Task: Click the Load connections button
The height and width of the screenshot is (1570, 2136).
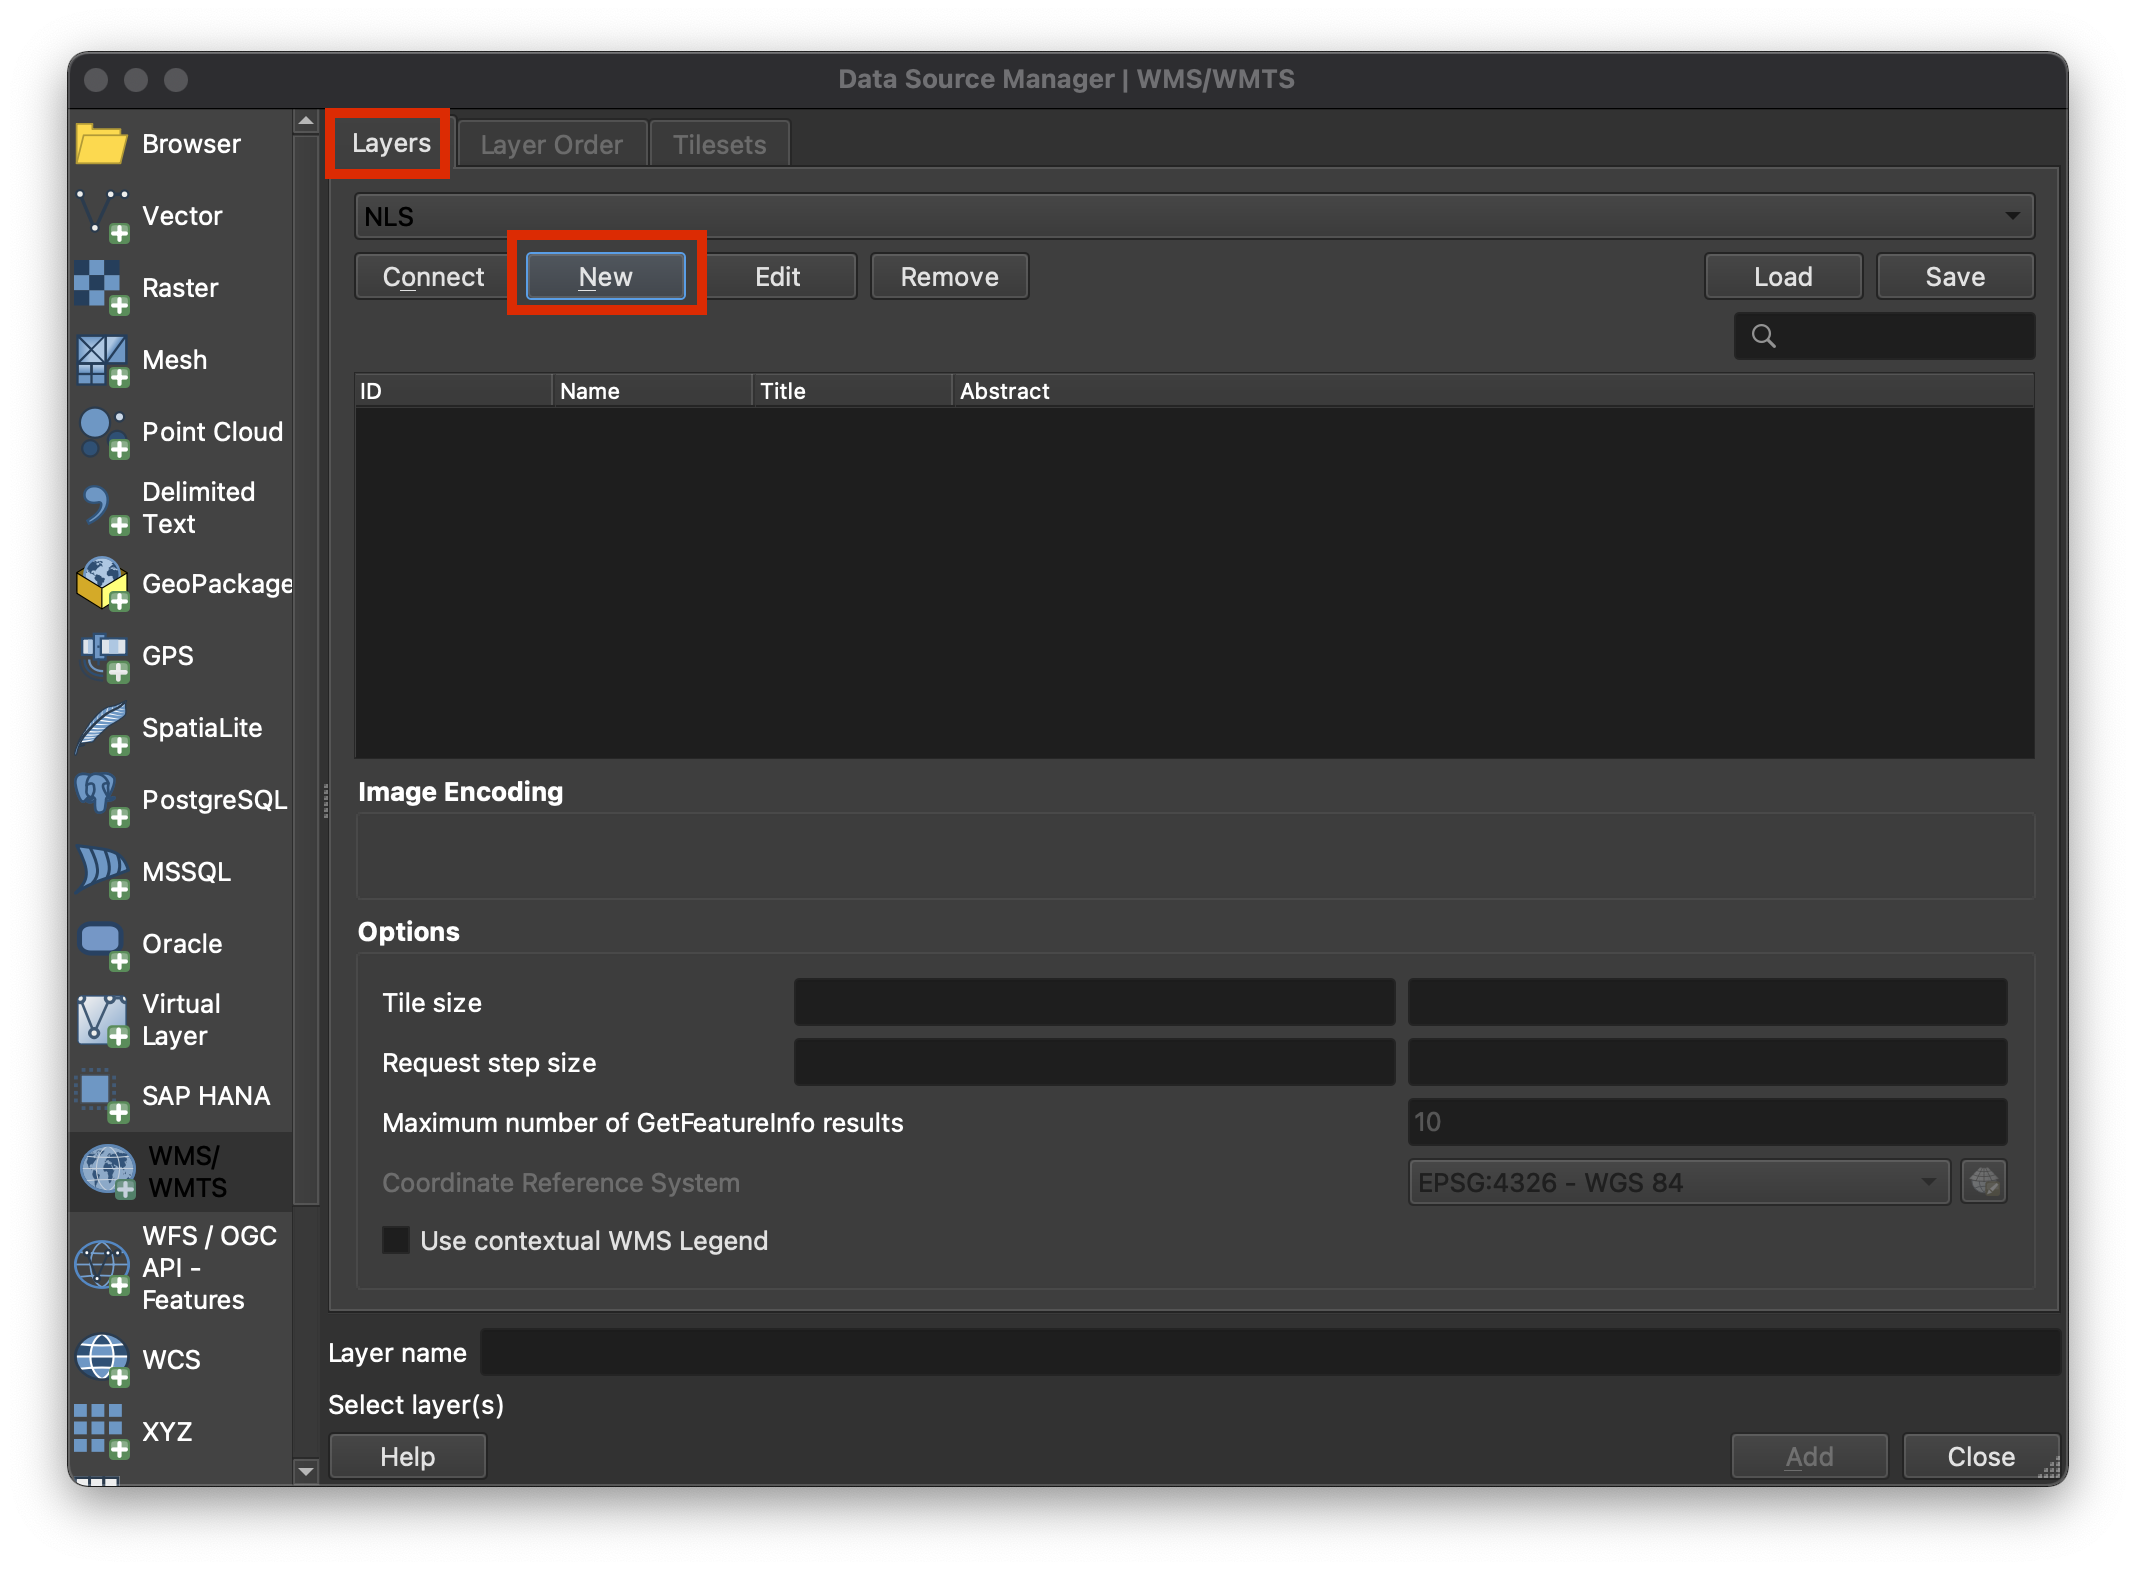Action: [1782, 277]
